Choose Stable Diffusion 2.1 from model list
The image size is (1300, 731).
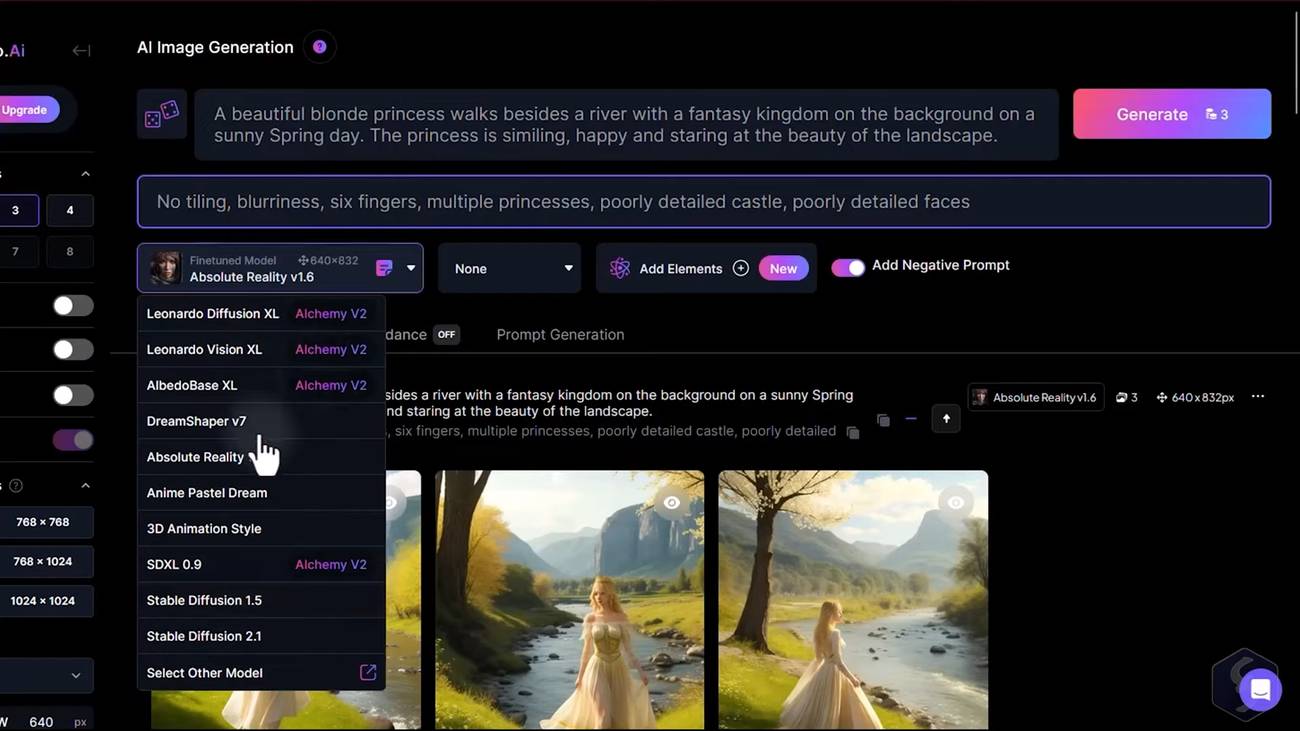pyautogui.click(x=261, y=637)
